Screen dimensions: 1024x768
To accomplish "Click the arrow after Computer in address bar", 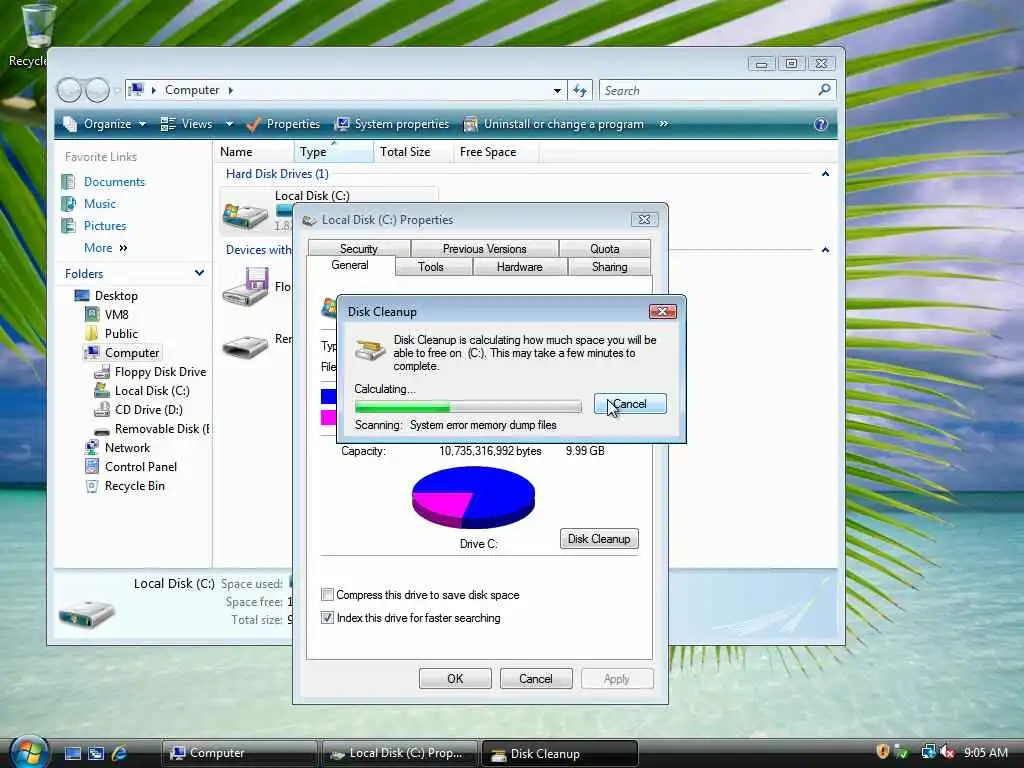I will tap(231, 90).
